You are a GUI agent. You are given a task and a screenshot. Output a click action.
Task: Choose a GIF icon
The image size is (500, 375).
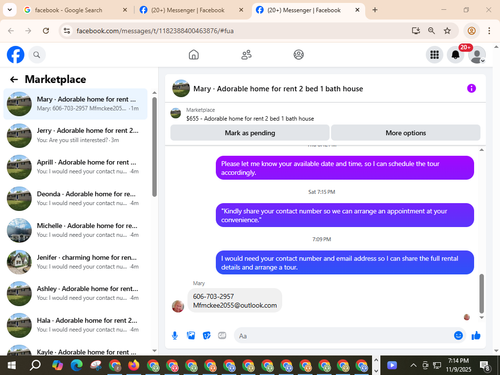click(x=222, y=335)
